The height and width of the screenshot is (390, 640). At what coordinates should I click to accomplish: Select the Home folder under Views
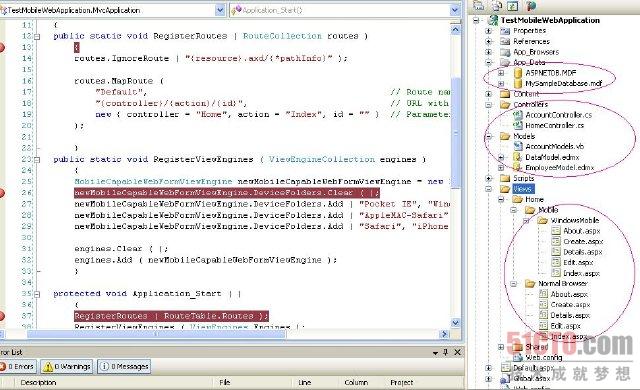534,199
